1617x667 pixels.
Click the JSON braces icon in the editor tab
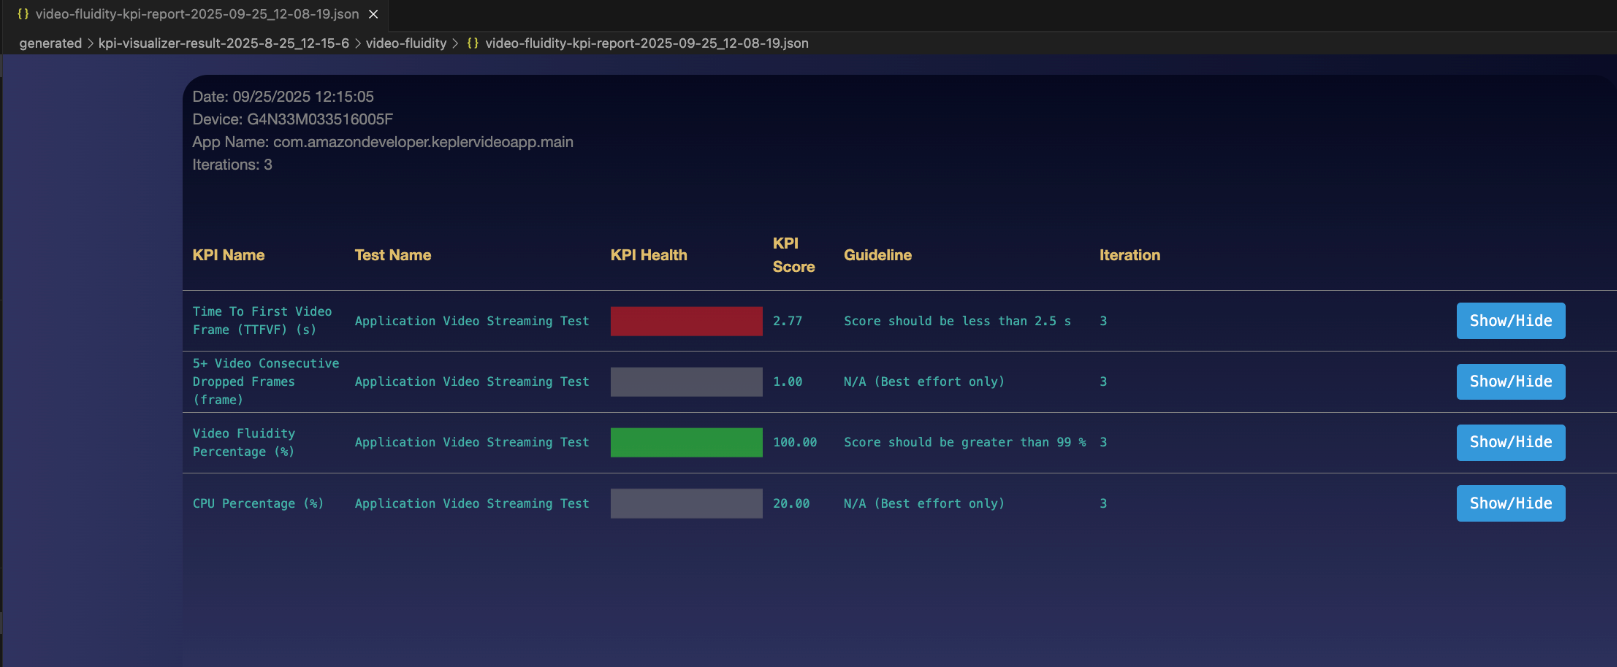[23, 14]
